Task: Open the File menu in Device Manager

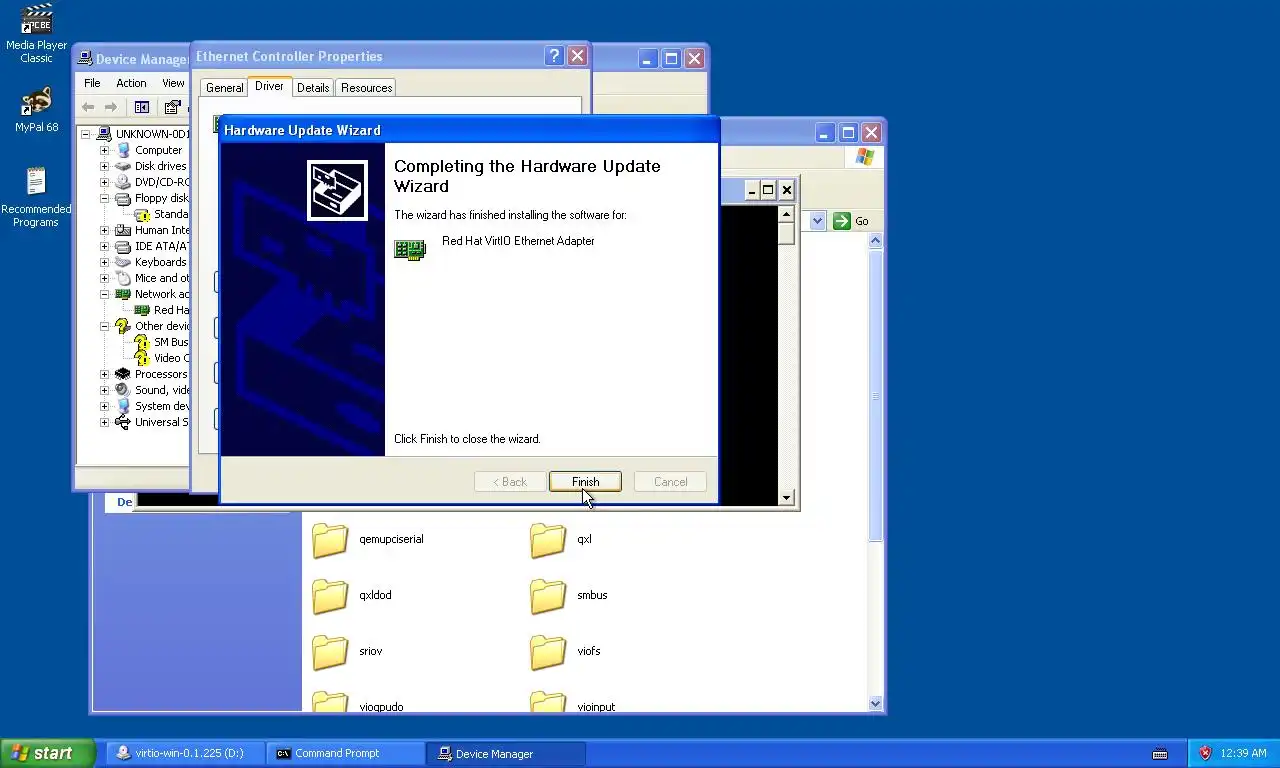Action: coord(92,83)
